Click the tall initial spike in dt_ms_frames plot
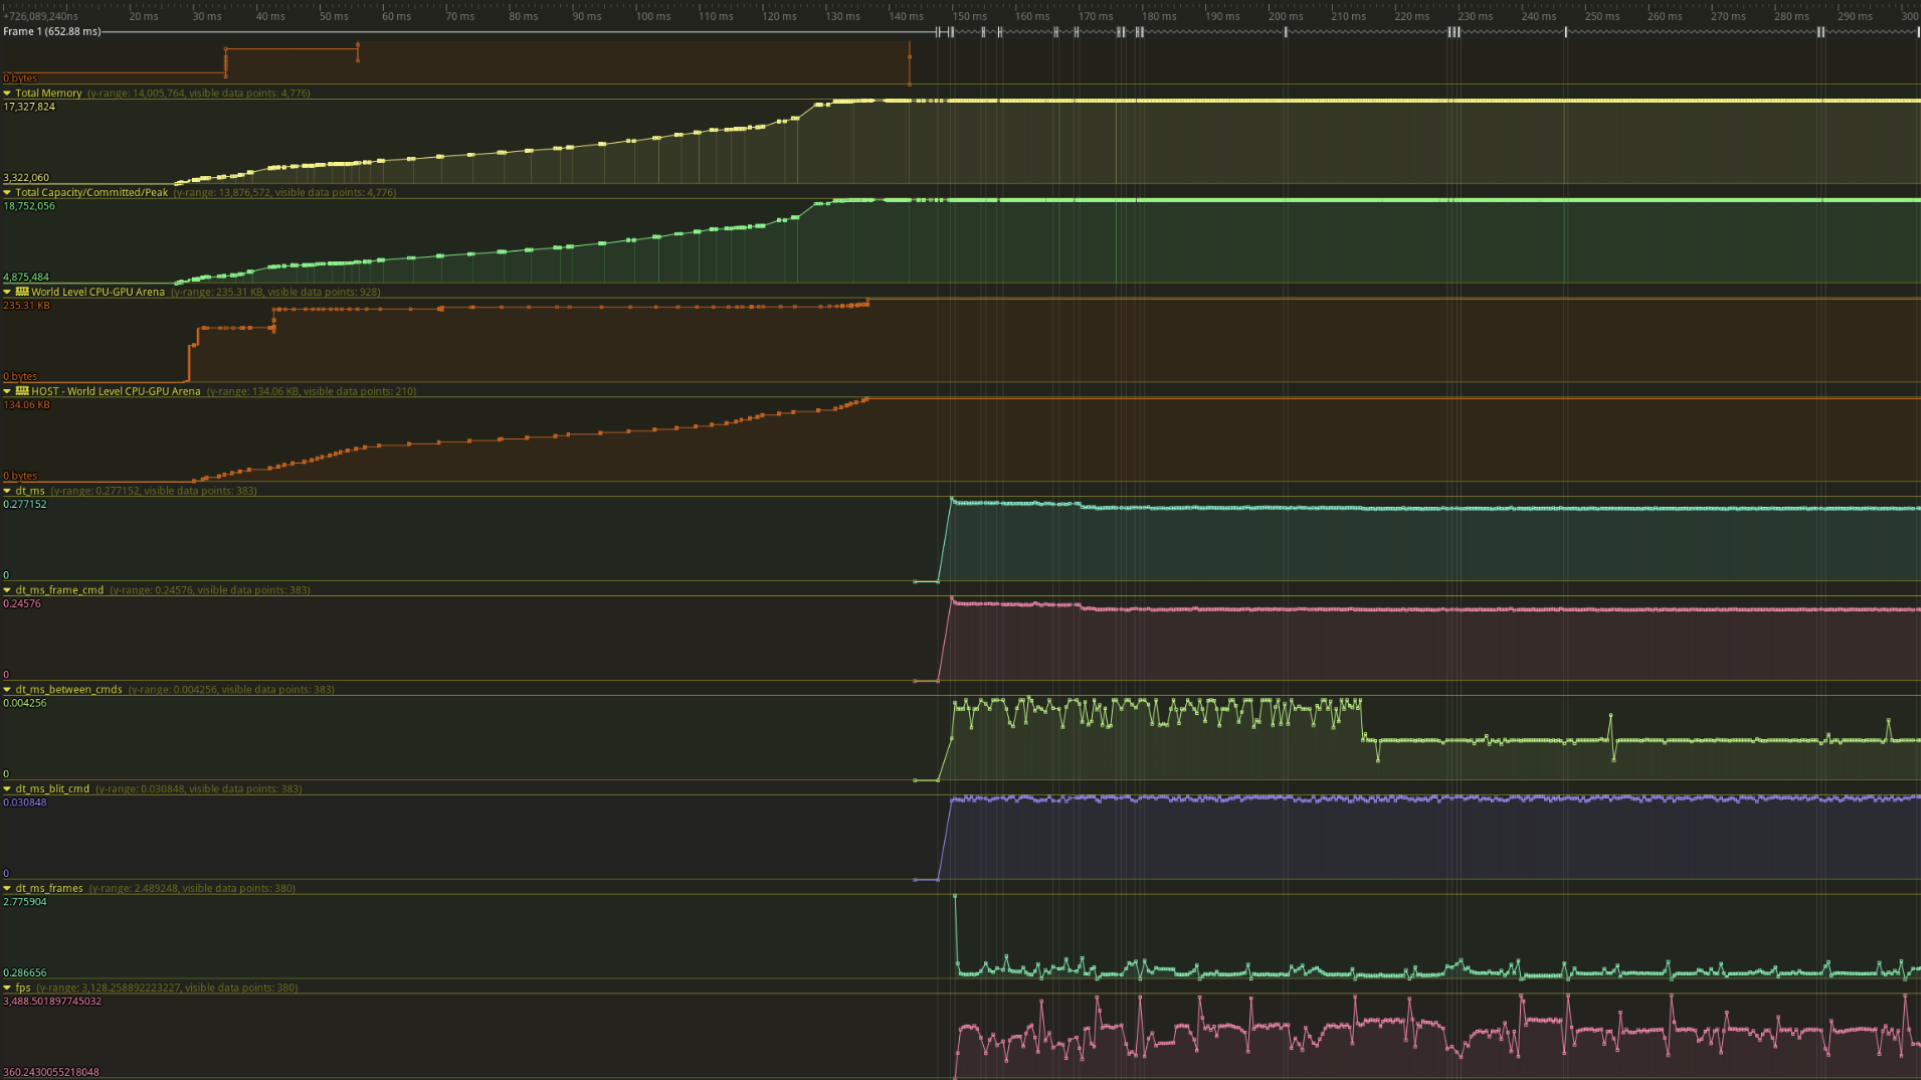 955,898
